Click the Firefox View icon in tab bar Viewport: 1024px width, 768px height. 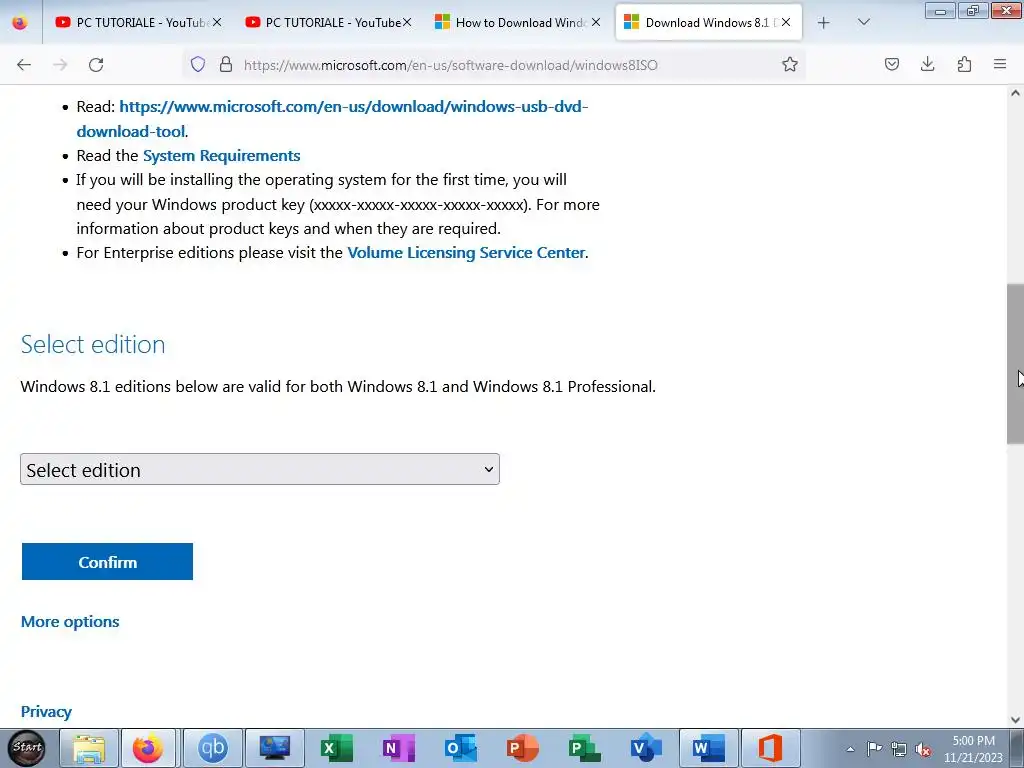[x=20, y=22]
